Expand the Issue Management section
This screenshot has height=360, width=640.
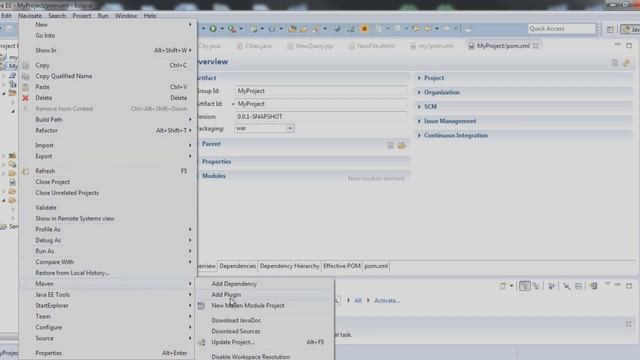[419, 121]
